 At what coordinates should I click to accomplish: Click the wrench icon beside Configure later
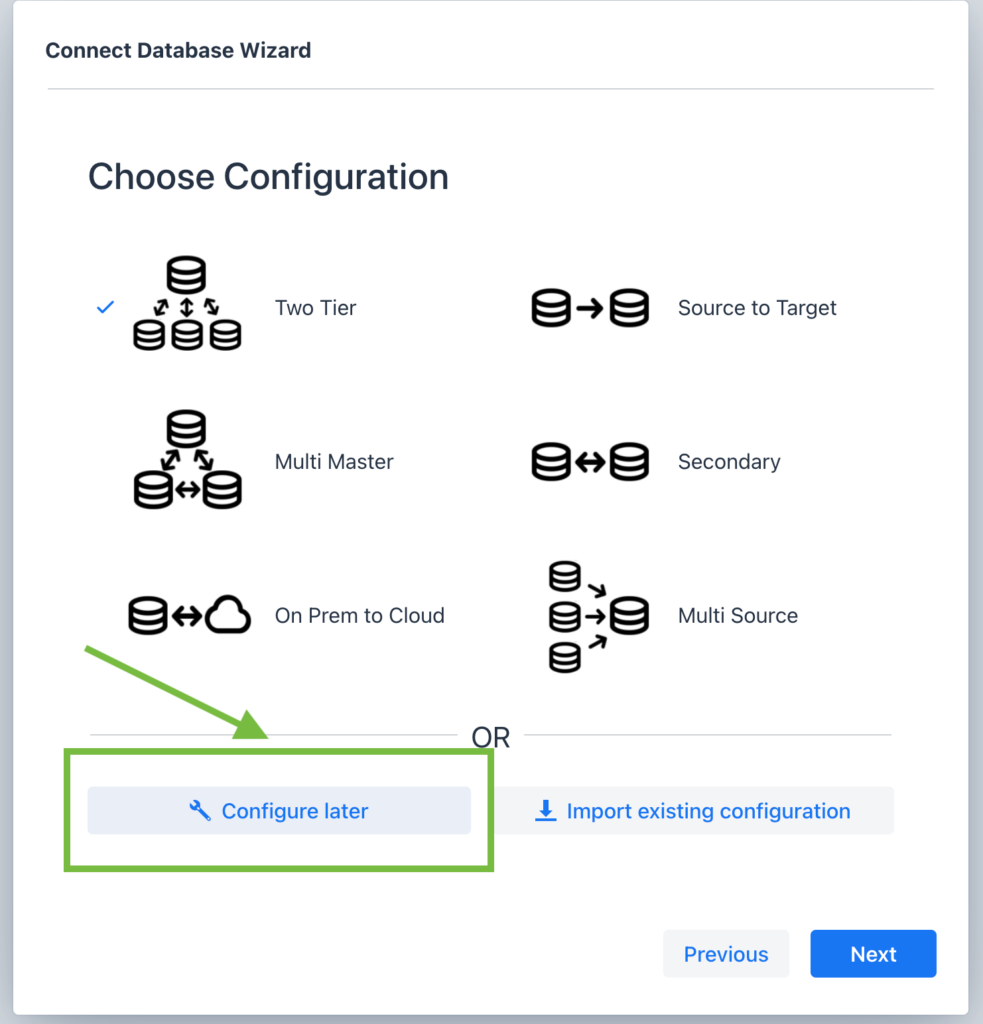pos(201,810)
